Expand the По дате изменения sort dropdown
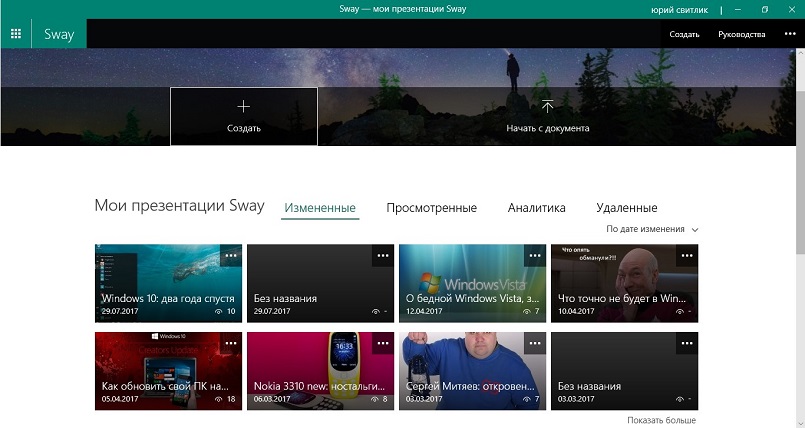 pyautogui.click(x=652, y=229)
